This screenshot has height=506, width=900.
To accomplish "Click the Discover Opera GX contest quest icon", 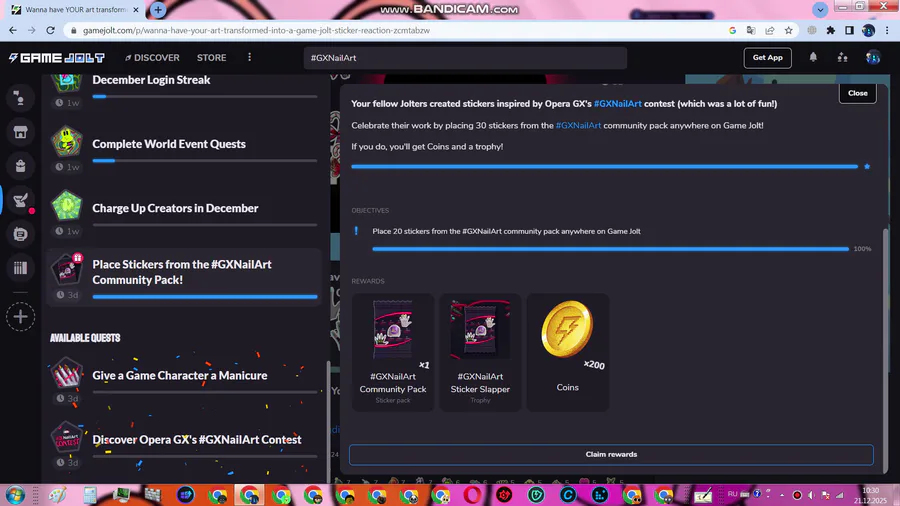I will (x=67, y=438).
